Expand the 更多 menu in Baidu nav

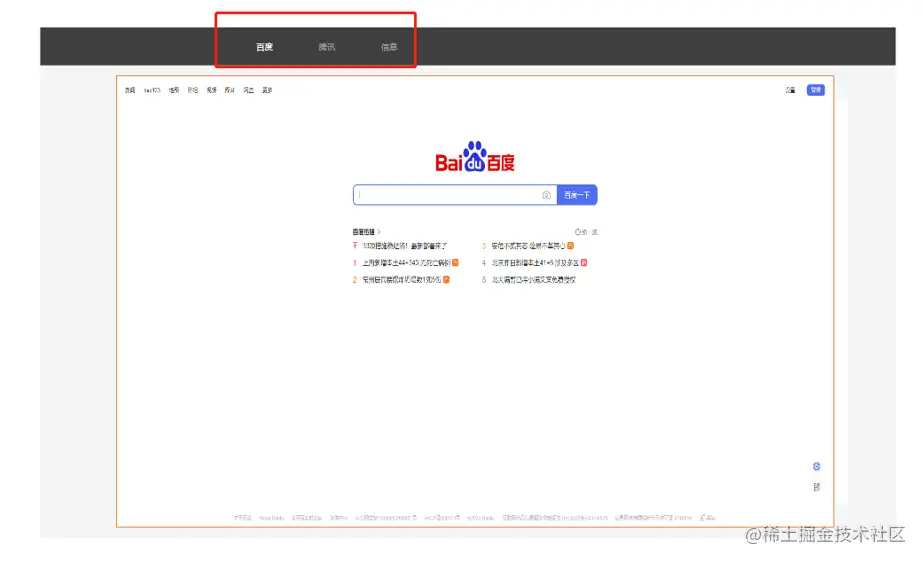[x=267, y=90]
